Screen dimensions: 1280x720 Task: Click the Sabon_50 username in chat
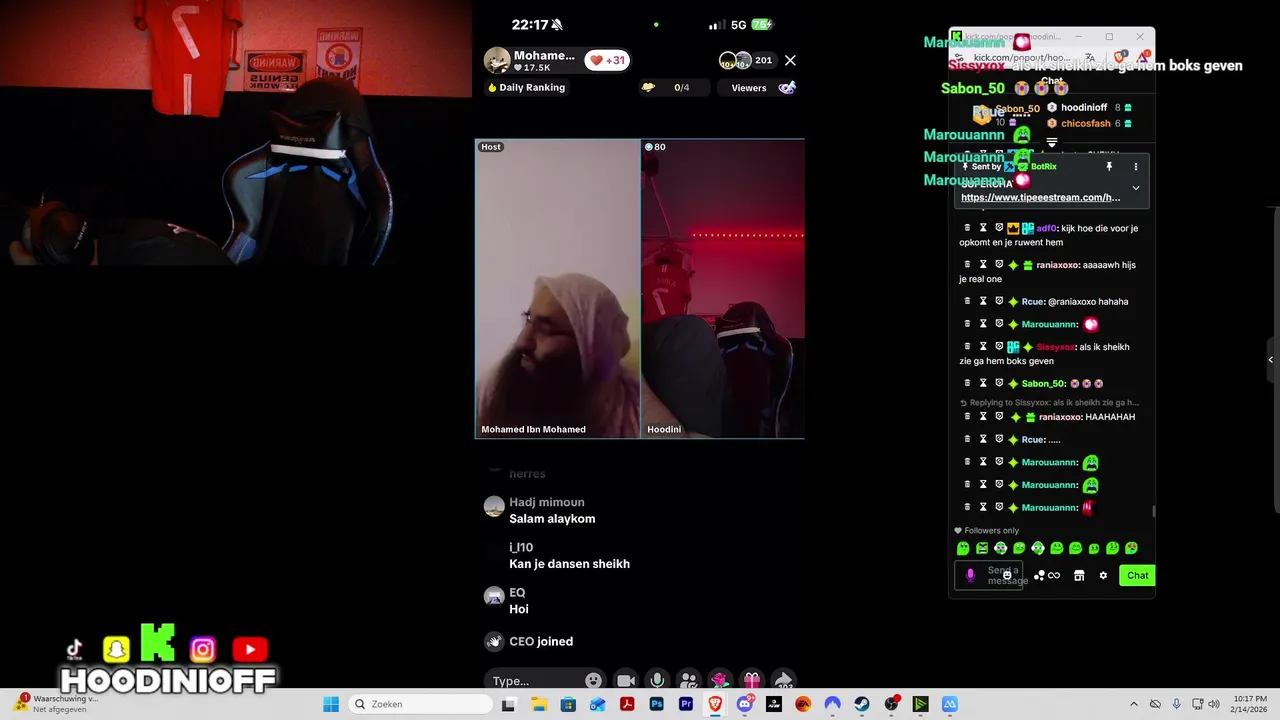[x=1043, y=384]
